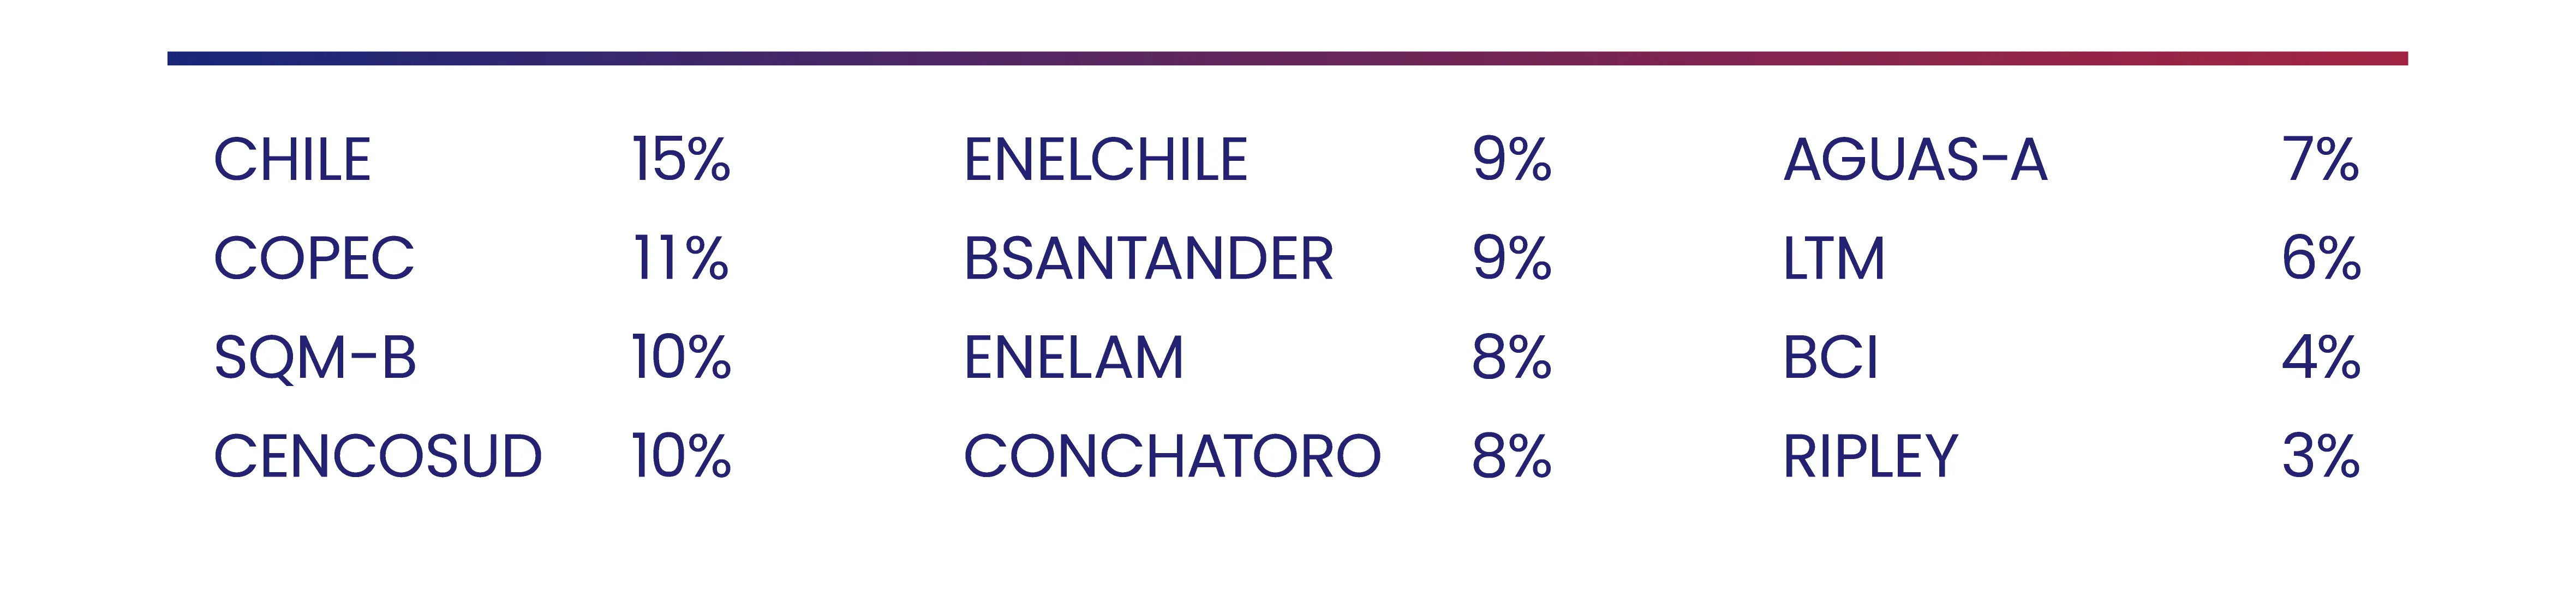Click the 15% weight next to CHILE
The height and width of the screenshot is (597, 2576).
(x=682, y=160)
